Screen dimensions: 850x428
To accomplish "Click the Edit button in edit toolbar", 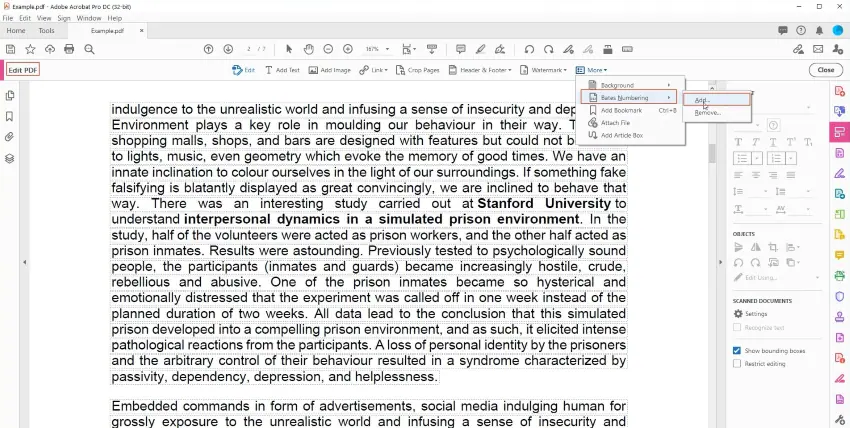I will click(x=243, y=70).
